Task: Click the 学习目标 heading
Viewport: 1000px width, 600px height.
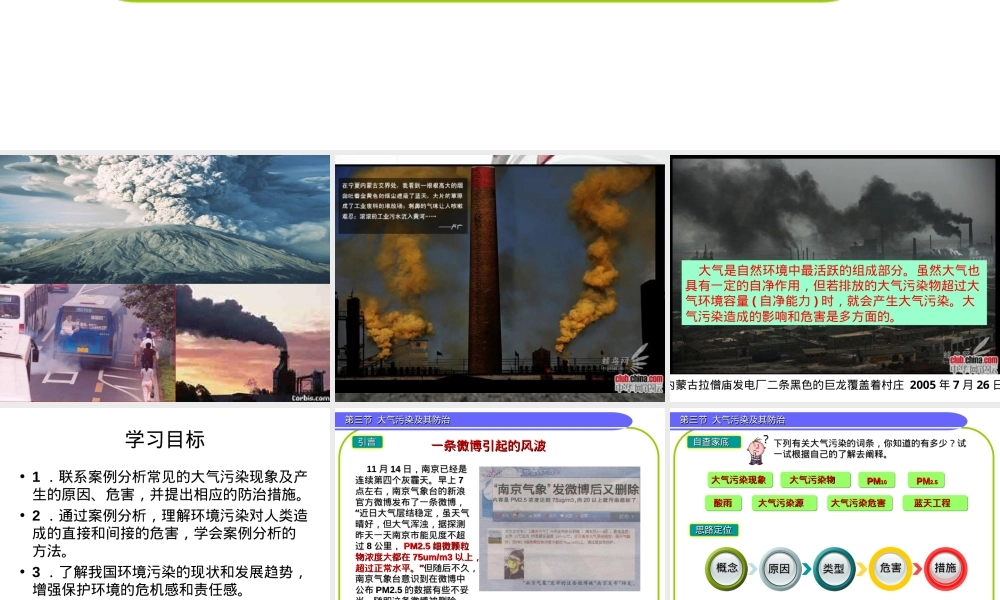Action: tap(165, 439)
